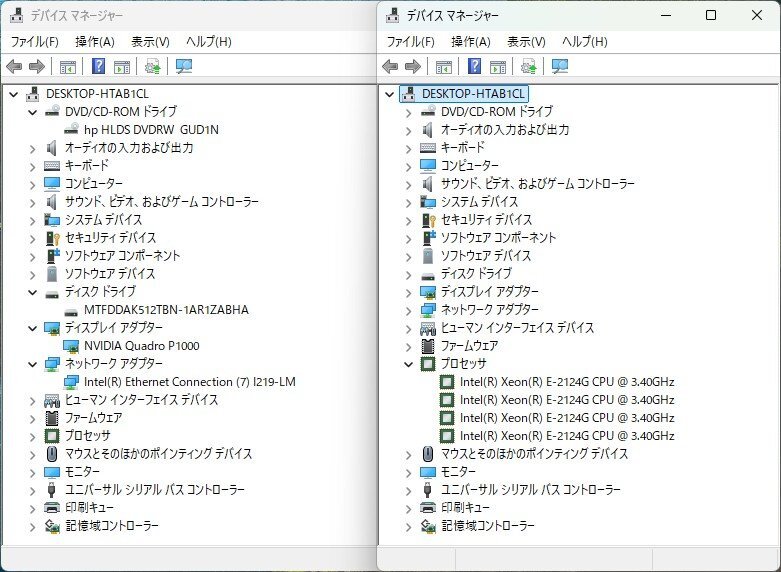The image size is (781, 572).
Task: Open 操作(A) menu in right window
Action: pos(471,42)
